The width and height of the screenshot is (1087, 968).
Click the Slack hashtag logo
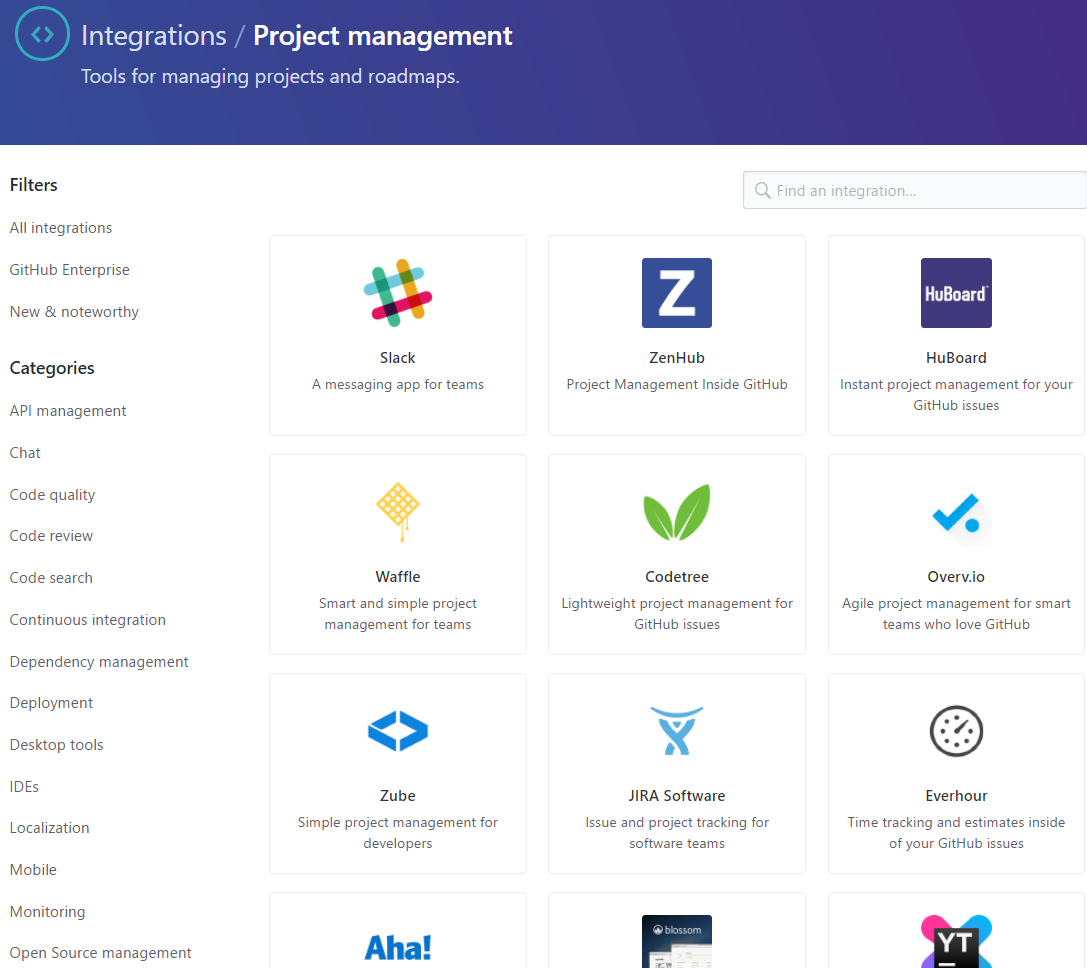pyautogui.click(x=398, y=293)
